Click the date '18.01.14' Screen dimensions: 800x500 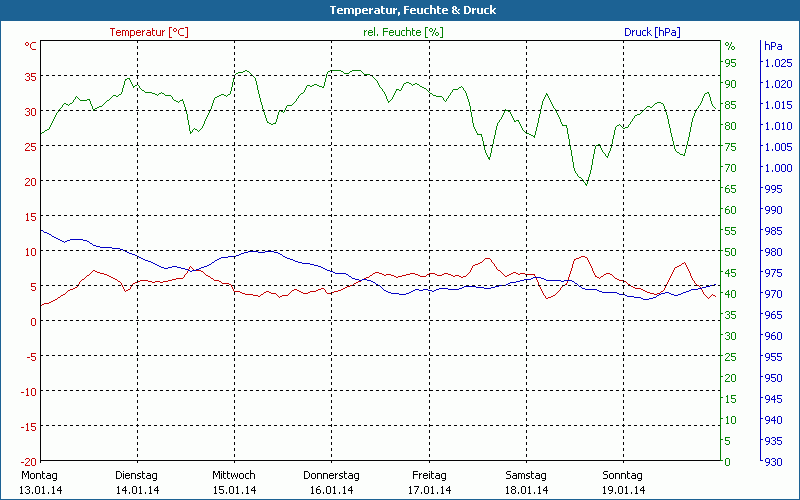[527, 490]
